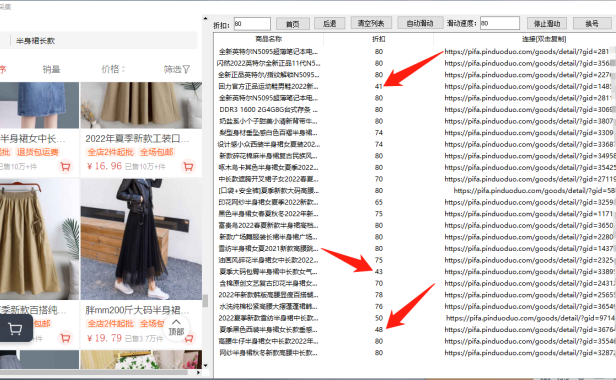The width and height of the screenshot is (616, 380).
Task: Select the row 啄木鸟卡其色半身裙女夏季2022
Action: 268,167
